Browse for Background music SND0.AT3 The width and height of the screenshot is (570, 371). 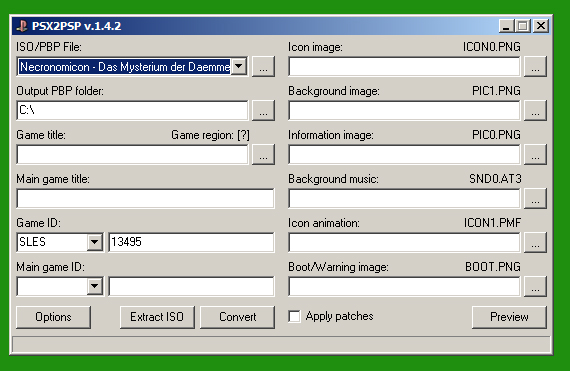(x=535, y=198)
